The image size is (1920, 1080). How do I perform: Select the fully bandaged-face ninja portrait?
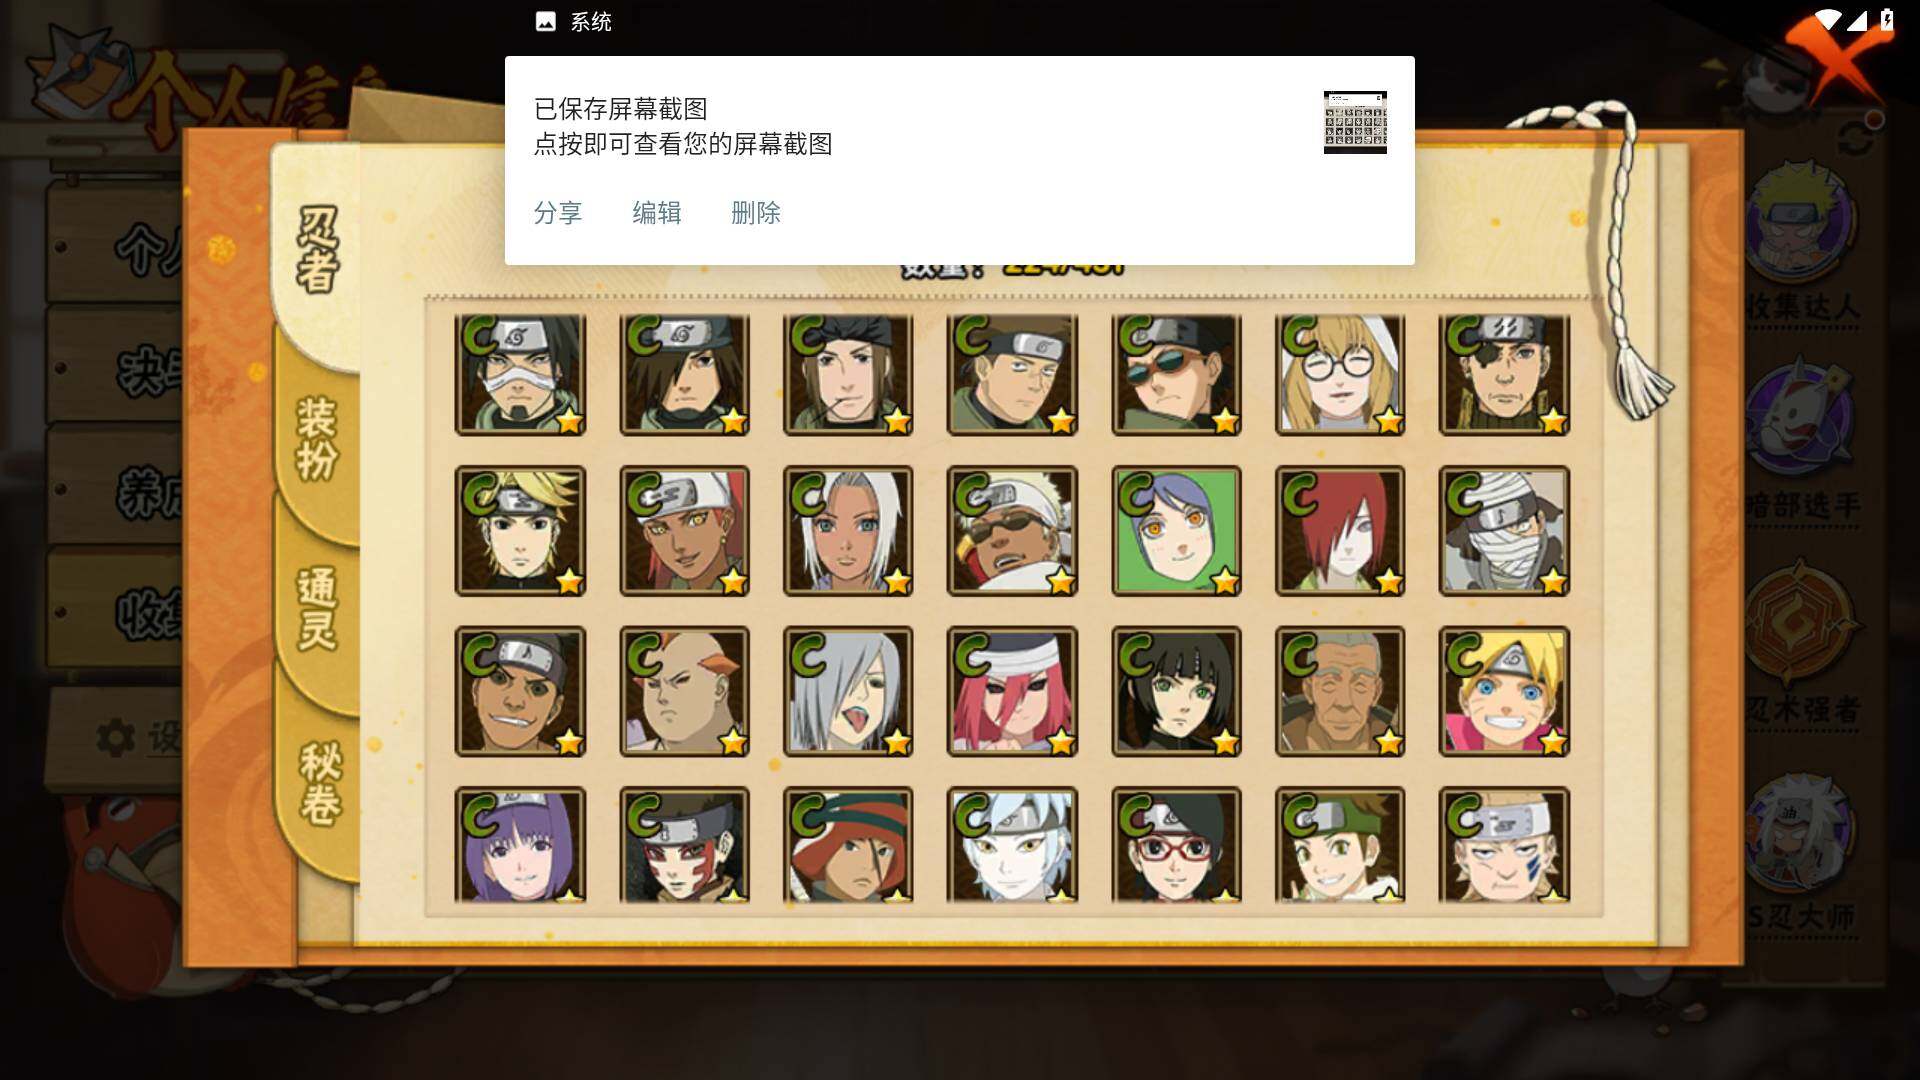(1504, 531)
